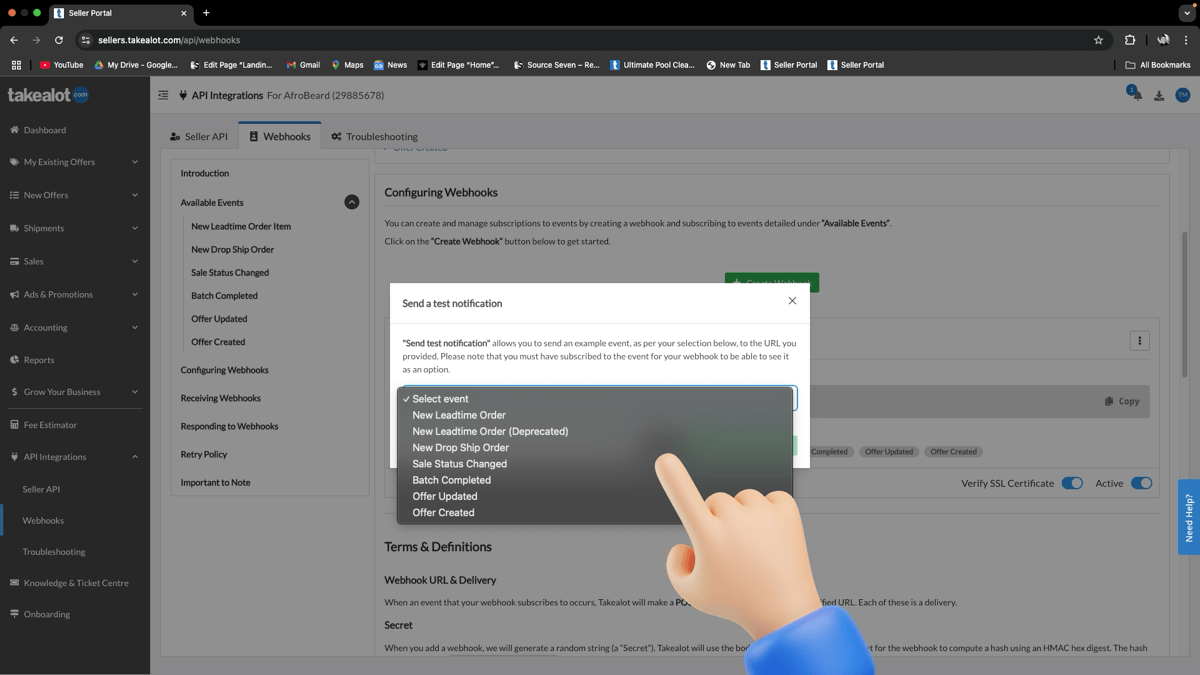Click the Copy button
This screenshot has height=675, width=1200.
[x=1122, y=401]
